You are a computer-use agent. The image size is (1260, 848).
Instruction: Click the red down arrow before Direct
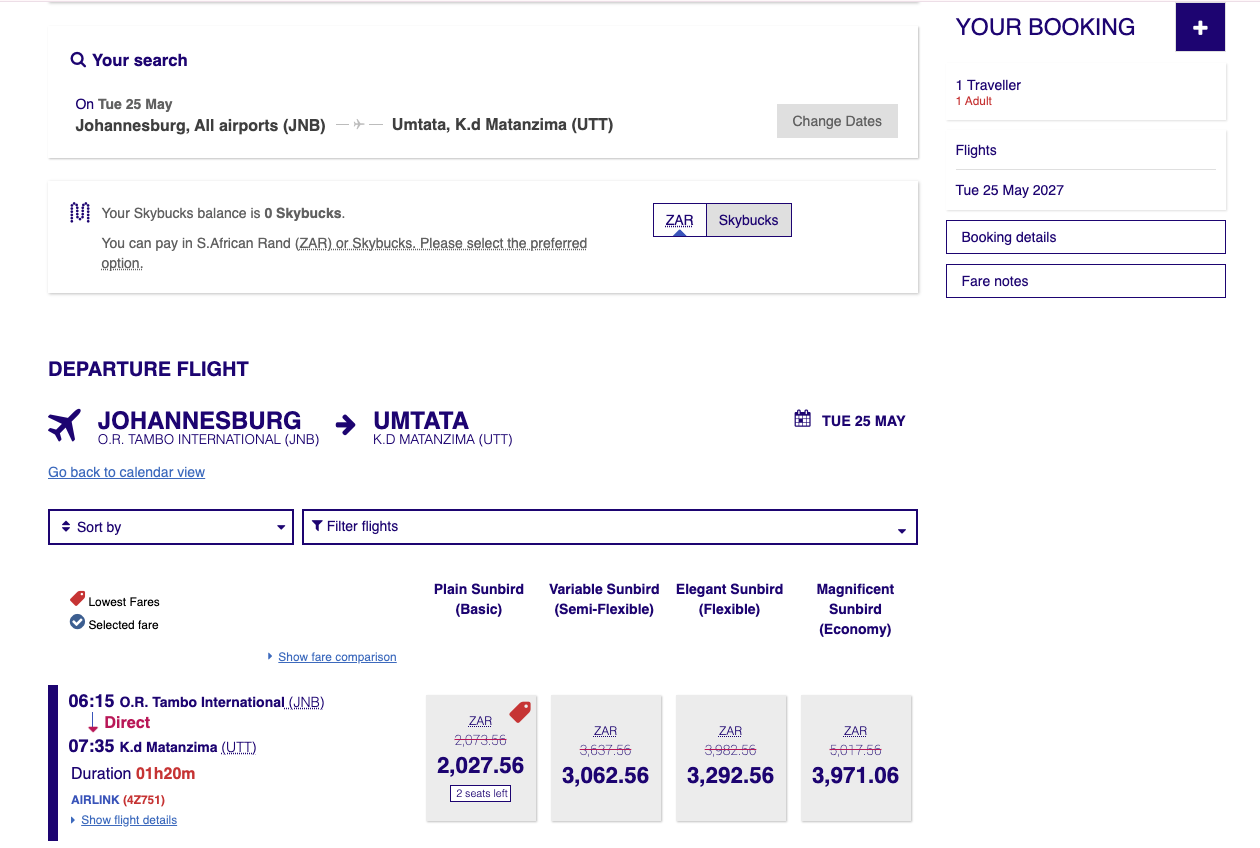(x=92, y=722)
